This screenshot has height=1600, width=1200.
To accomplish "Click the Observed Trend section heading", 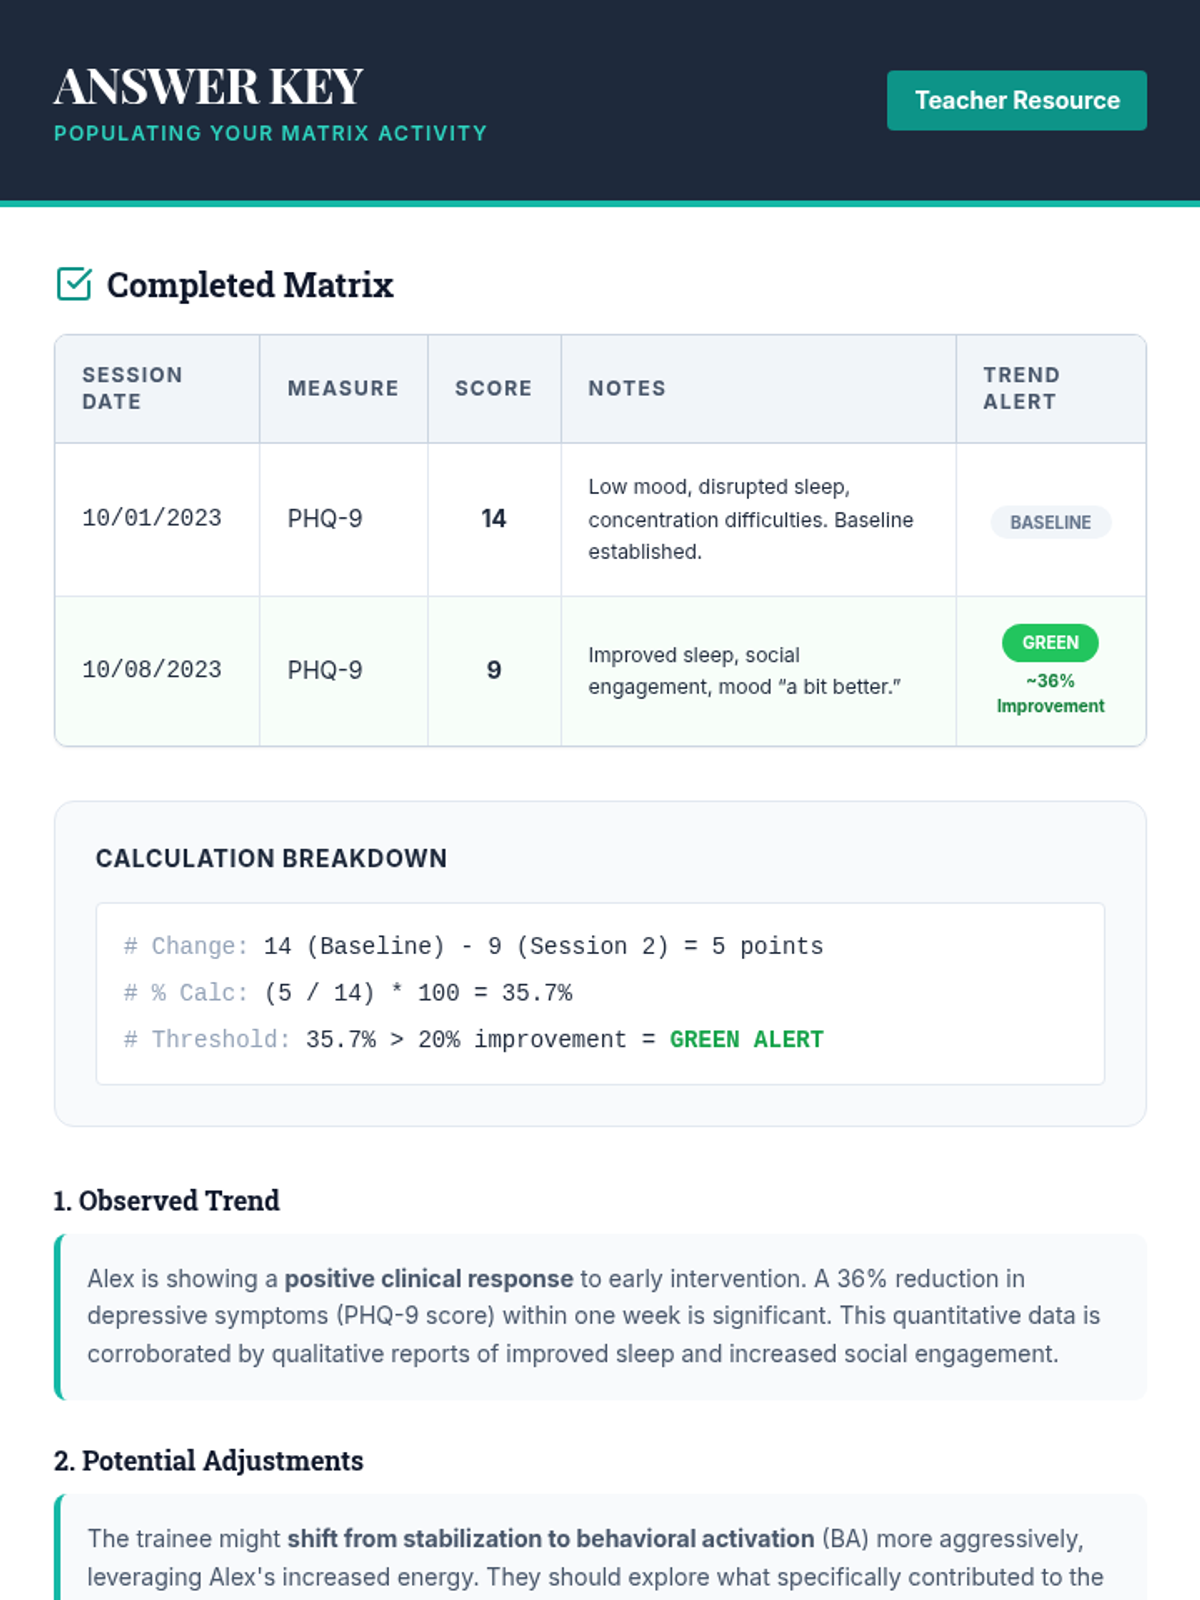I will [166, 1200].
